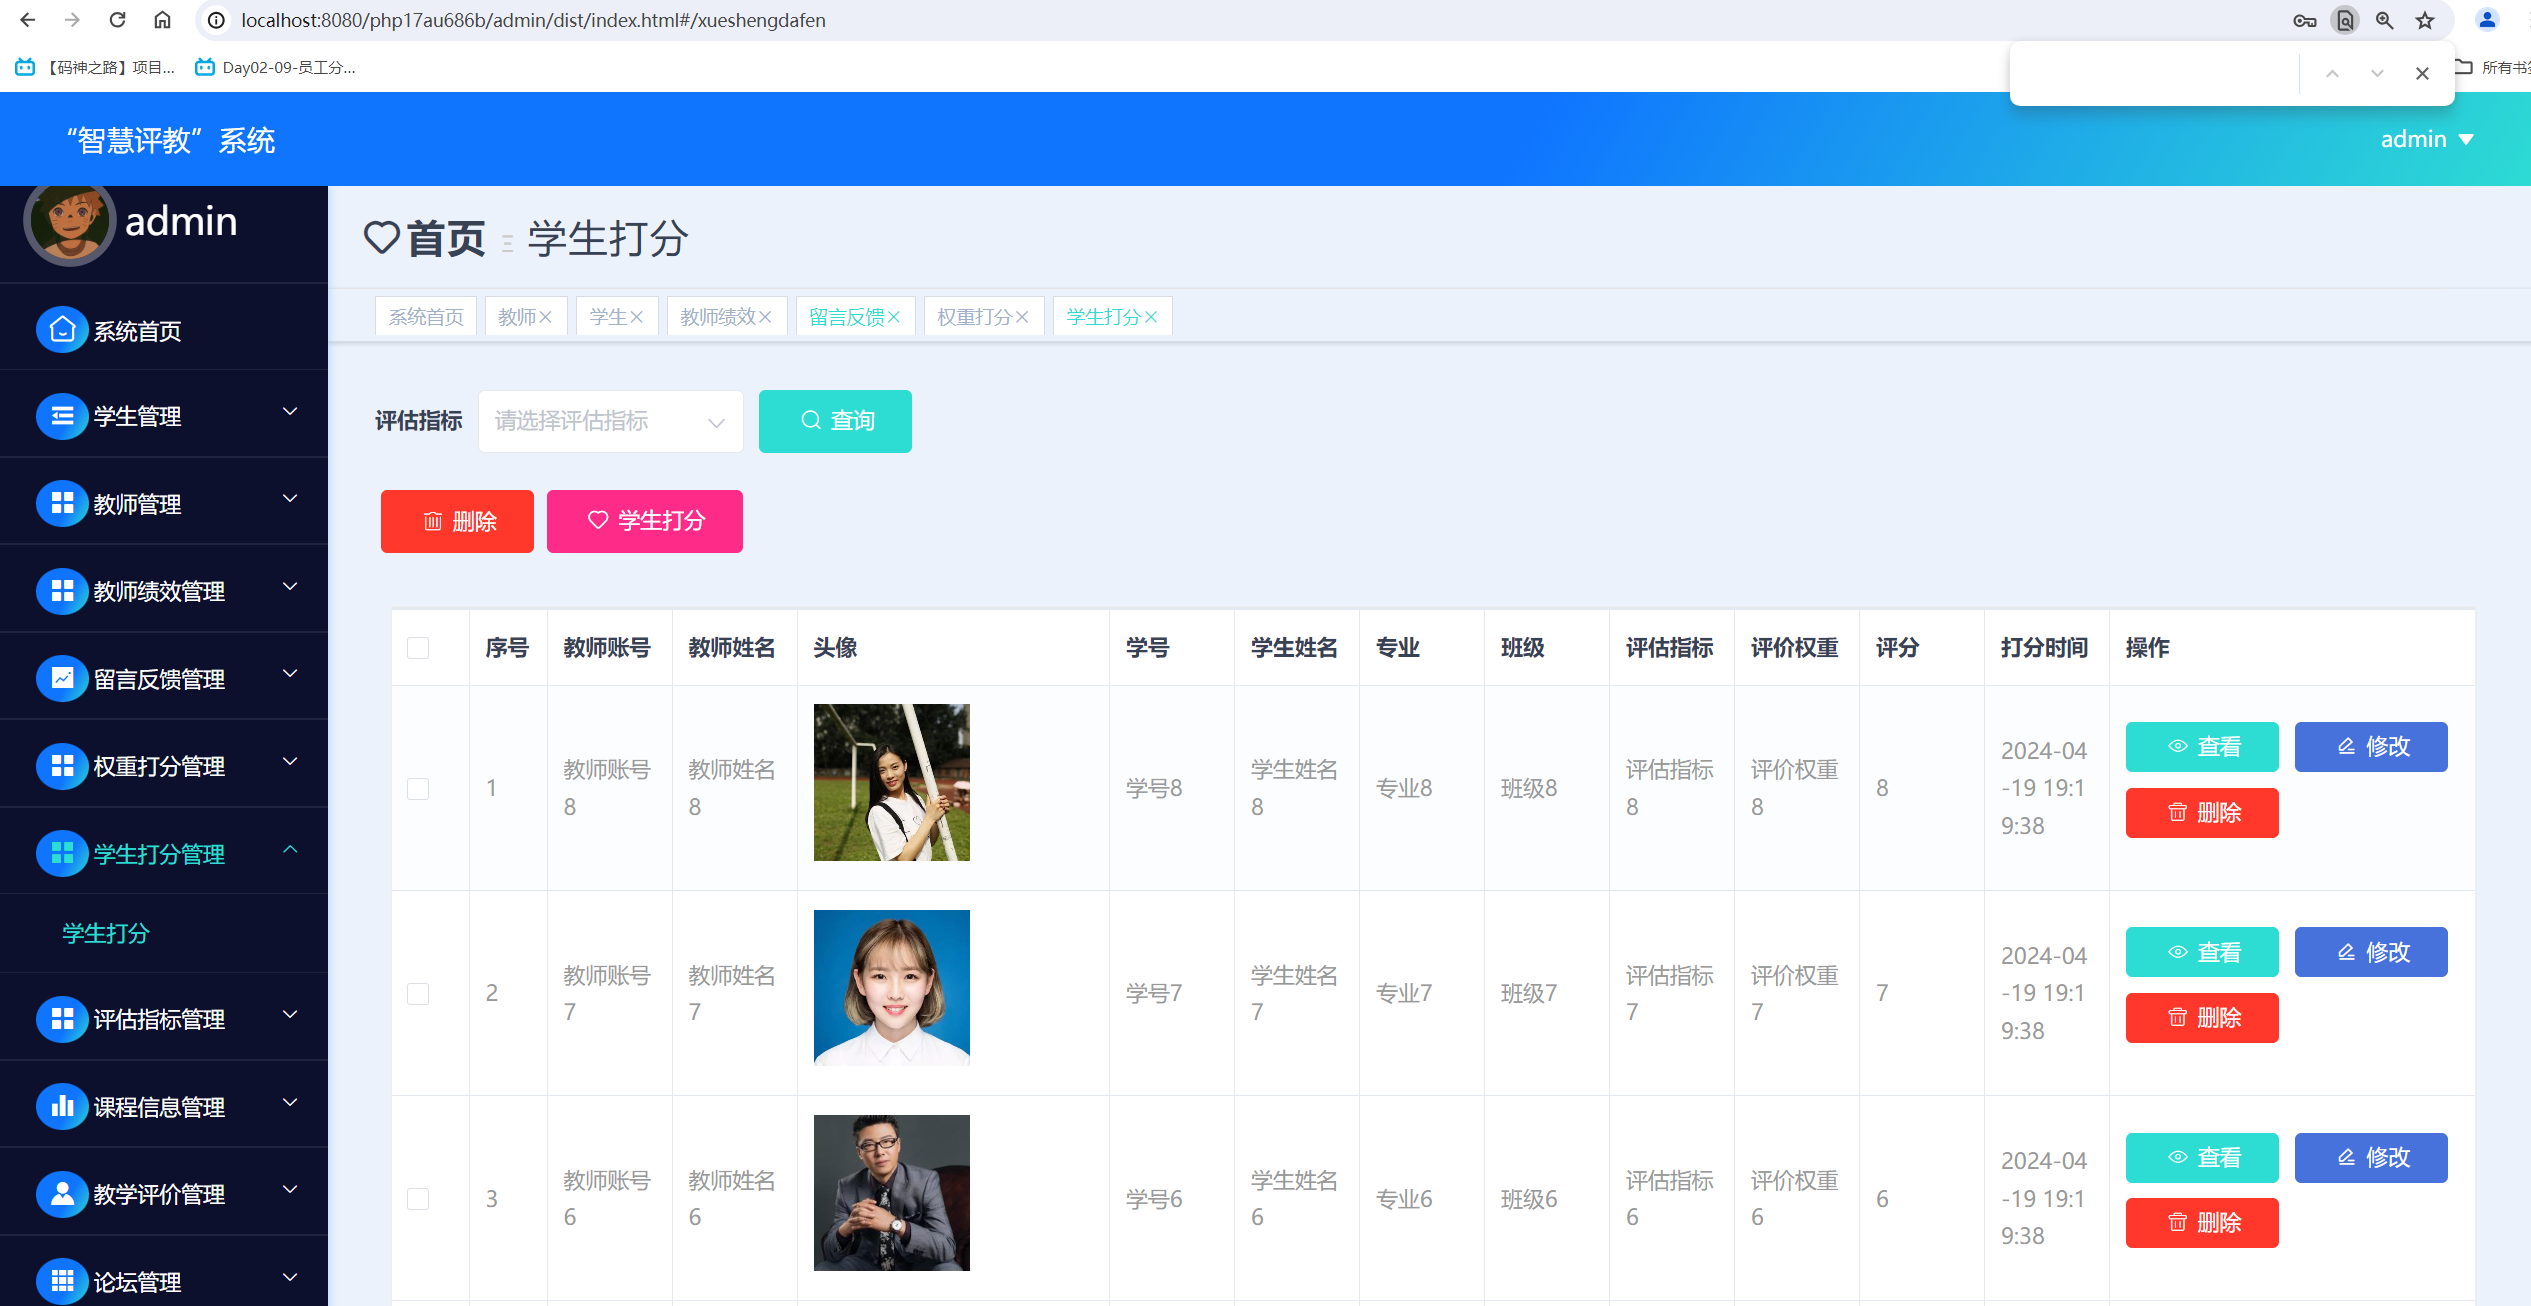Expand 权重打分管理 menu chevron
The height and width of the screenshot is (1306, 2531).
290,762
